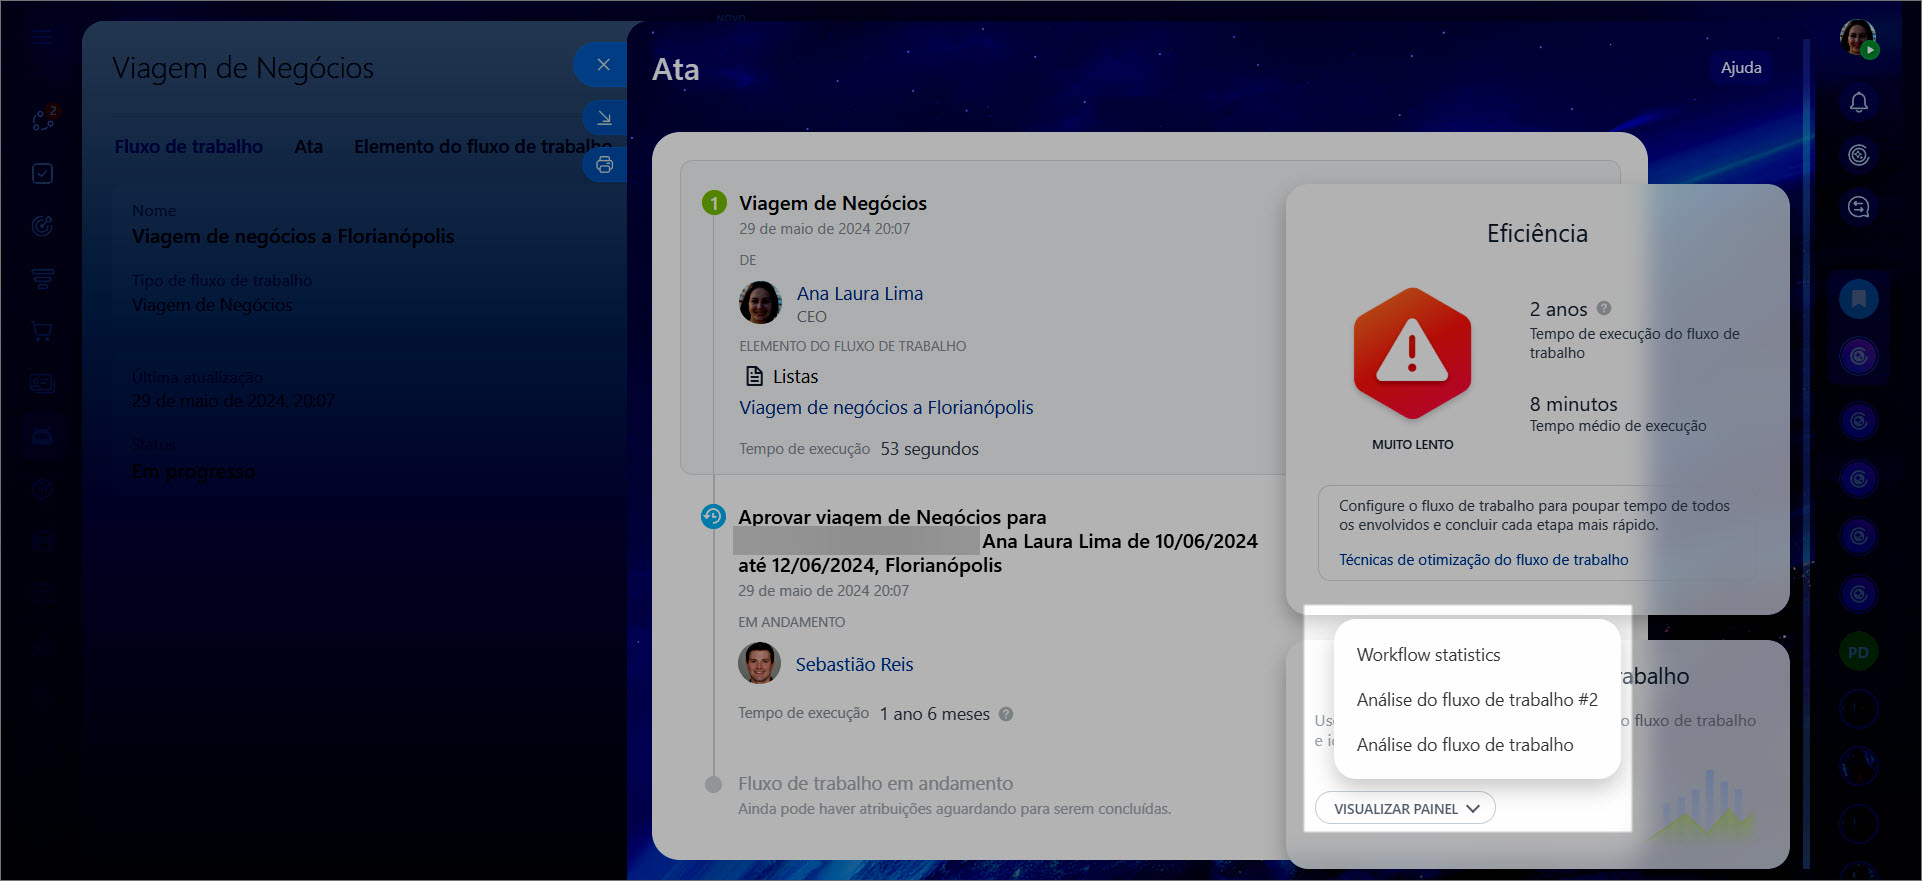Expand the Visualizar Painel dropdown

tap(1405, 808)
